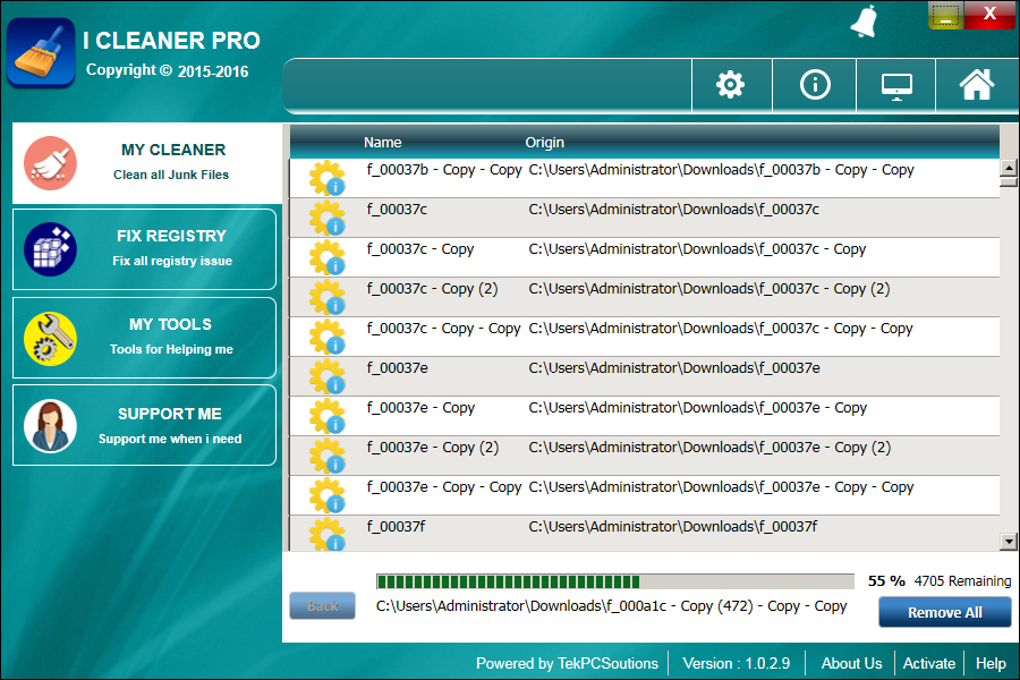This screenshot has height=680, width=1020.
Task: Click current scan path f_000a1c - Copy (472)
Action: point(611,606)
